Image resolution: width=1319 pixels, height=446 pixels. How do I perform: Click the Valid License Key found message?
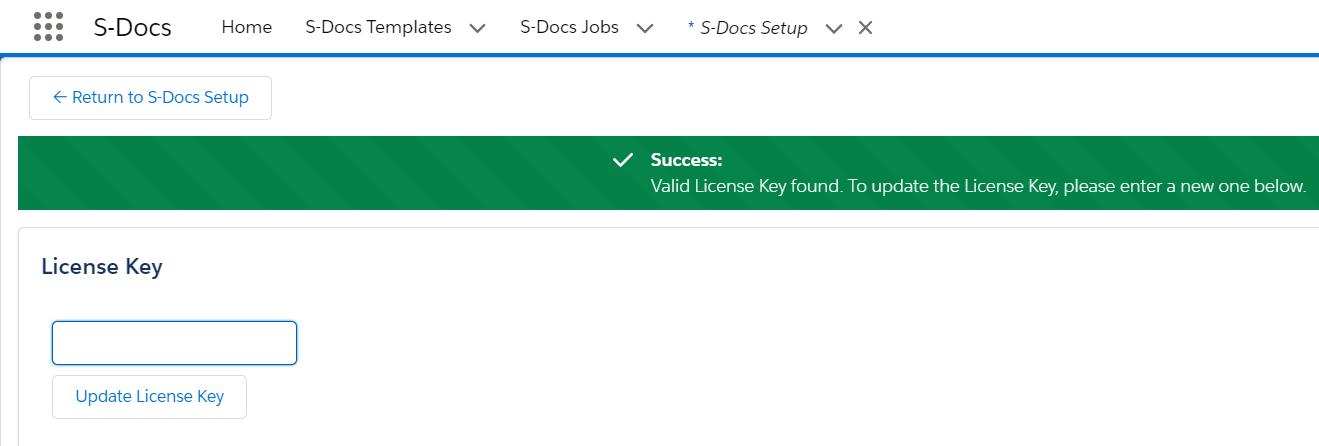(x=978, y=186)
